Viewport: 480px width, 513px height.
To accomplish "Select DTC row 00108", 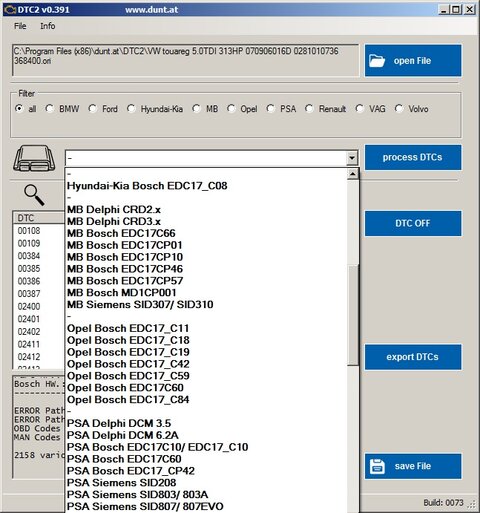I will point(38,231).
